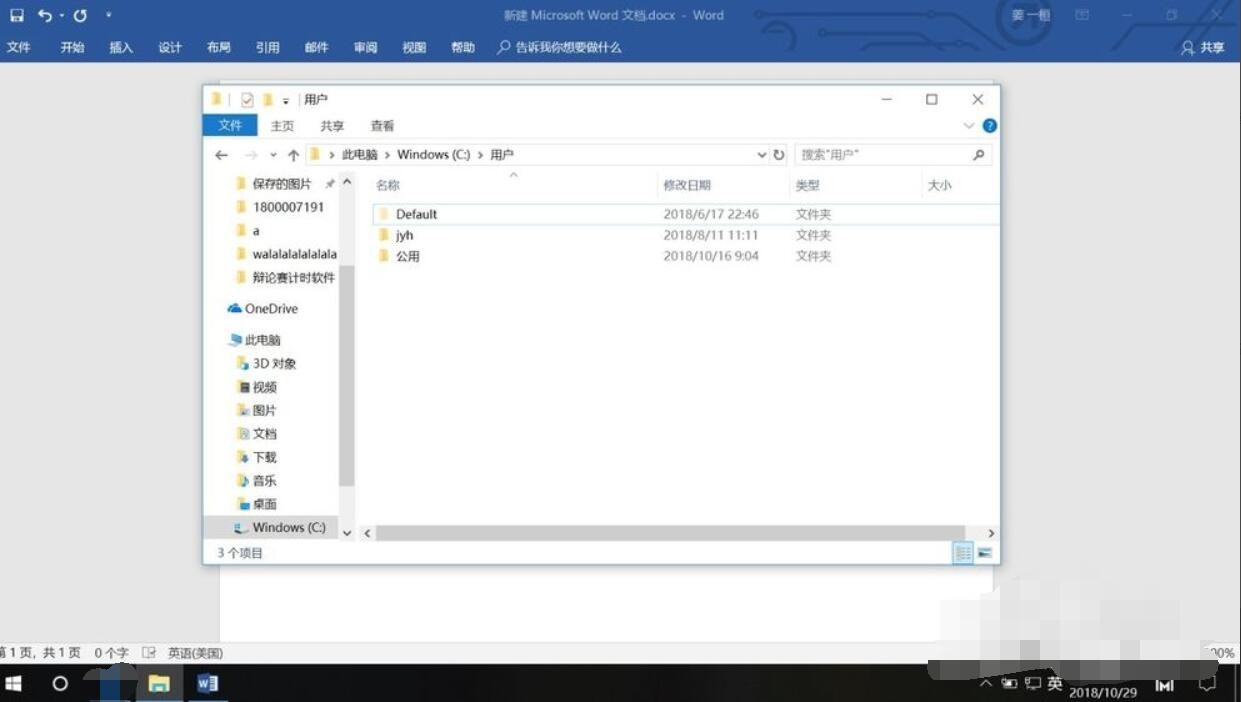Select 辩论赛计时软件 in the navigation pane

coord(293,277)
